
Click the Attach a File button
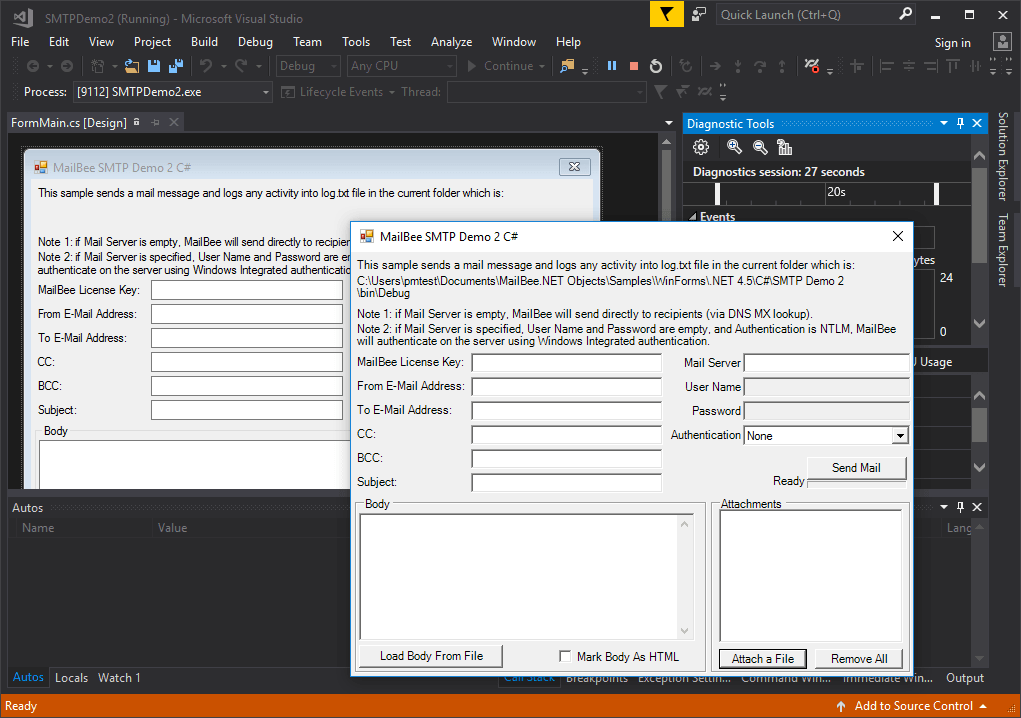tap(762, 659)
